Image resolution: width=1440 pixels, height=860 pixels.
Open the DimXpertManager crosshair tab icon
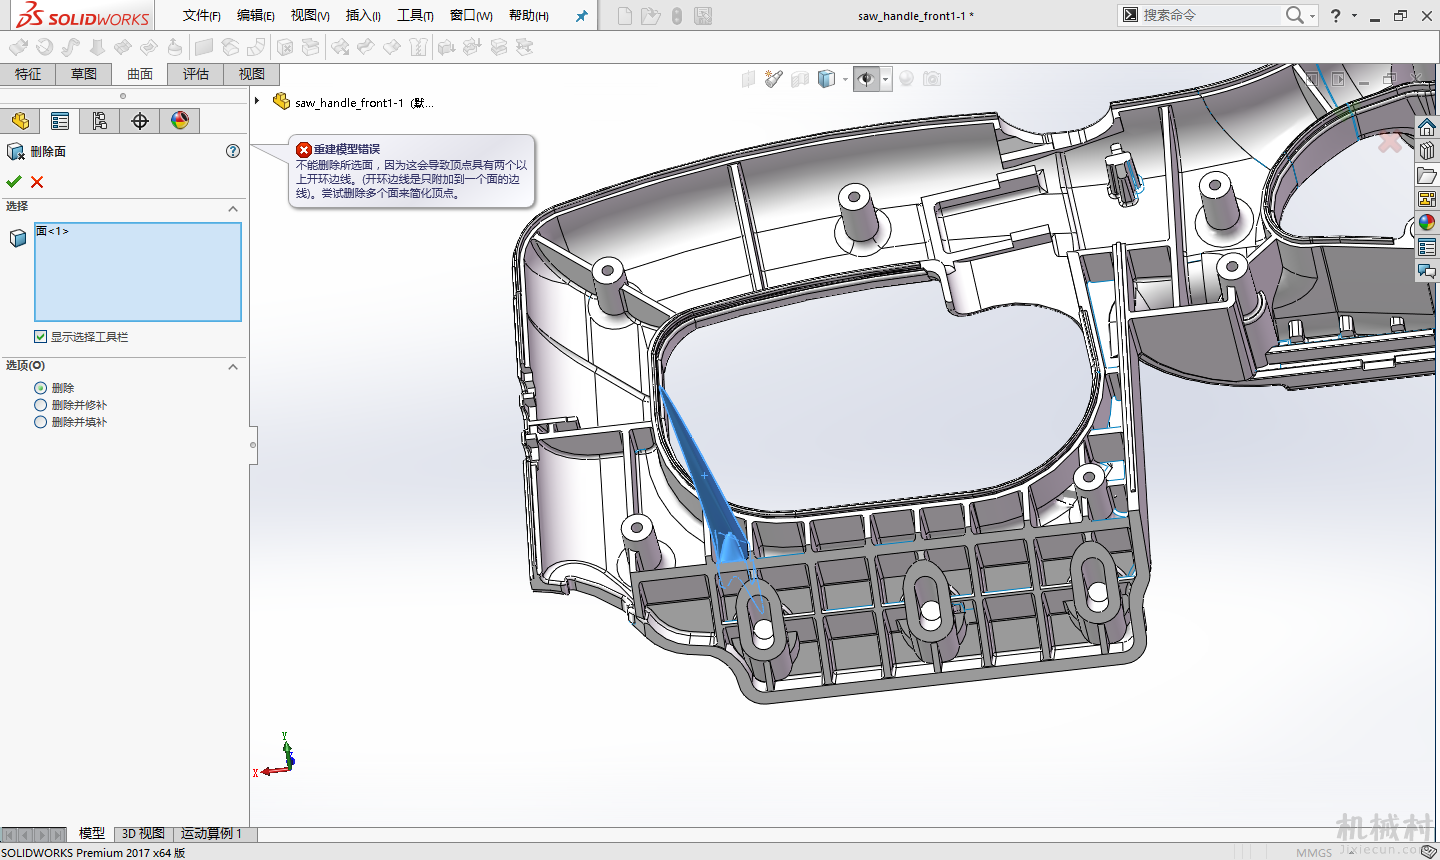coord(140,121)
